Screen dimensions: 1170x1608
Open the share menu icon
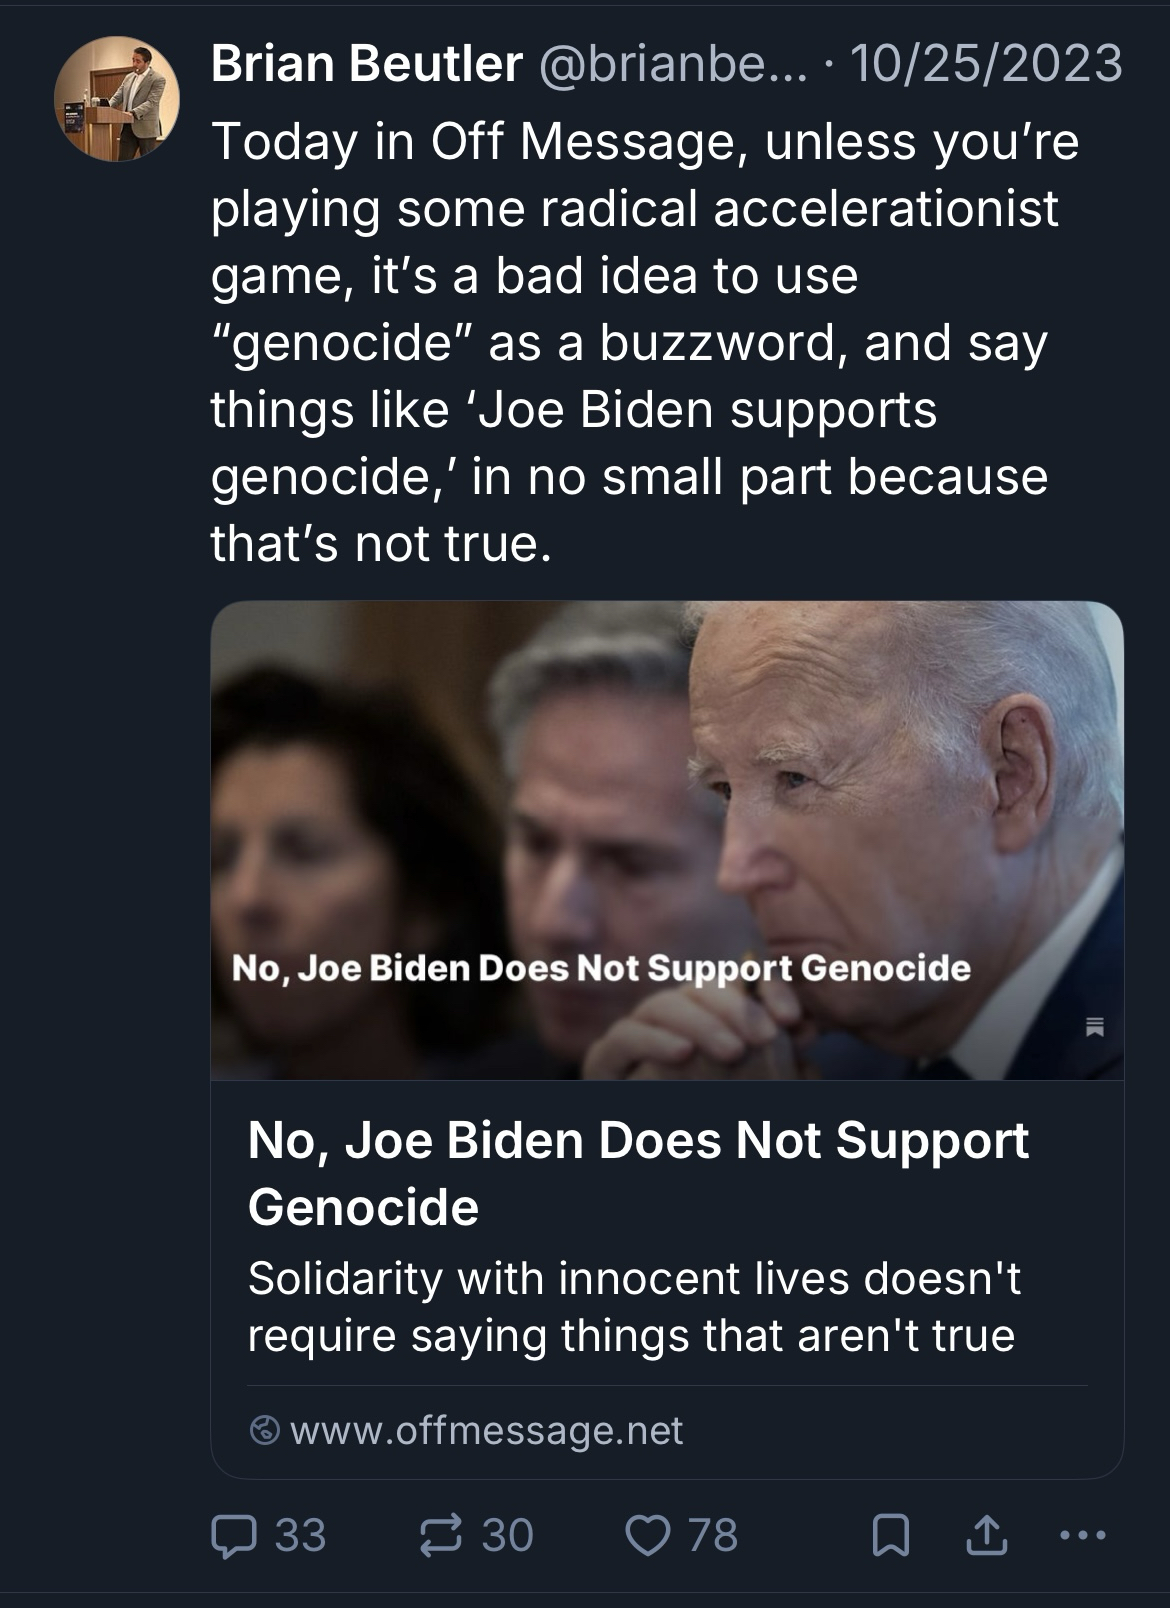(986, 1536)
